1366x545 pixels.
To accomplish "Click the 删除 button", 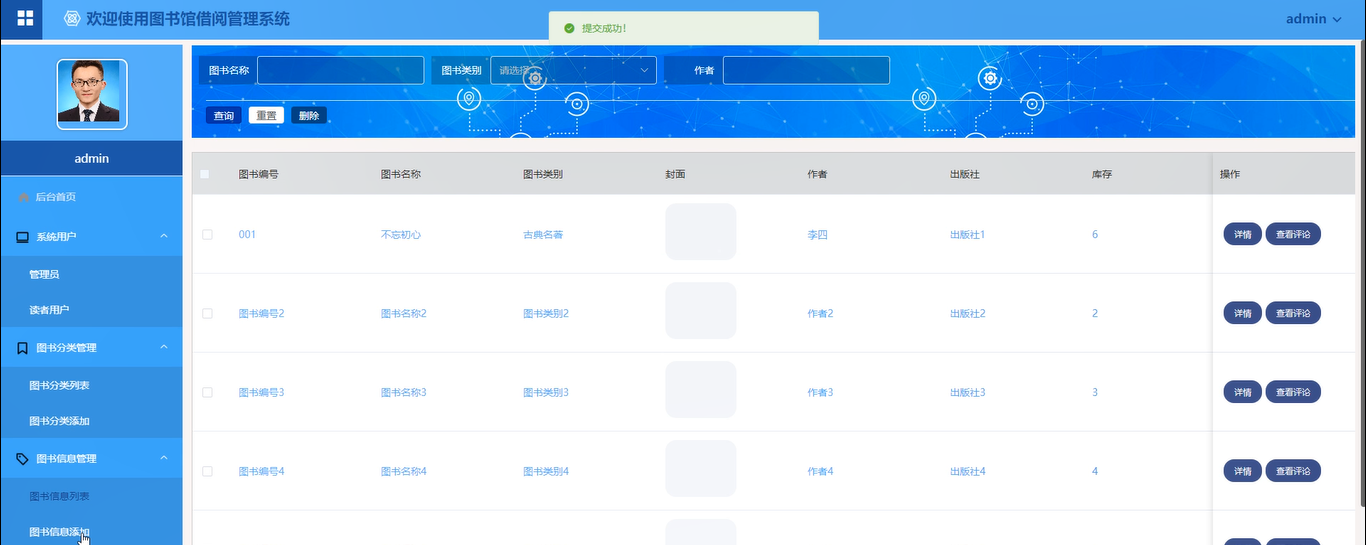I will click(309, 116).
